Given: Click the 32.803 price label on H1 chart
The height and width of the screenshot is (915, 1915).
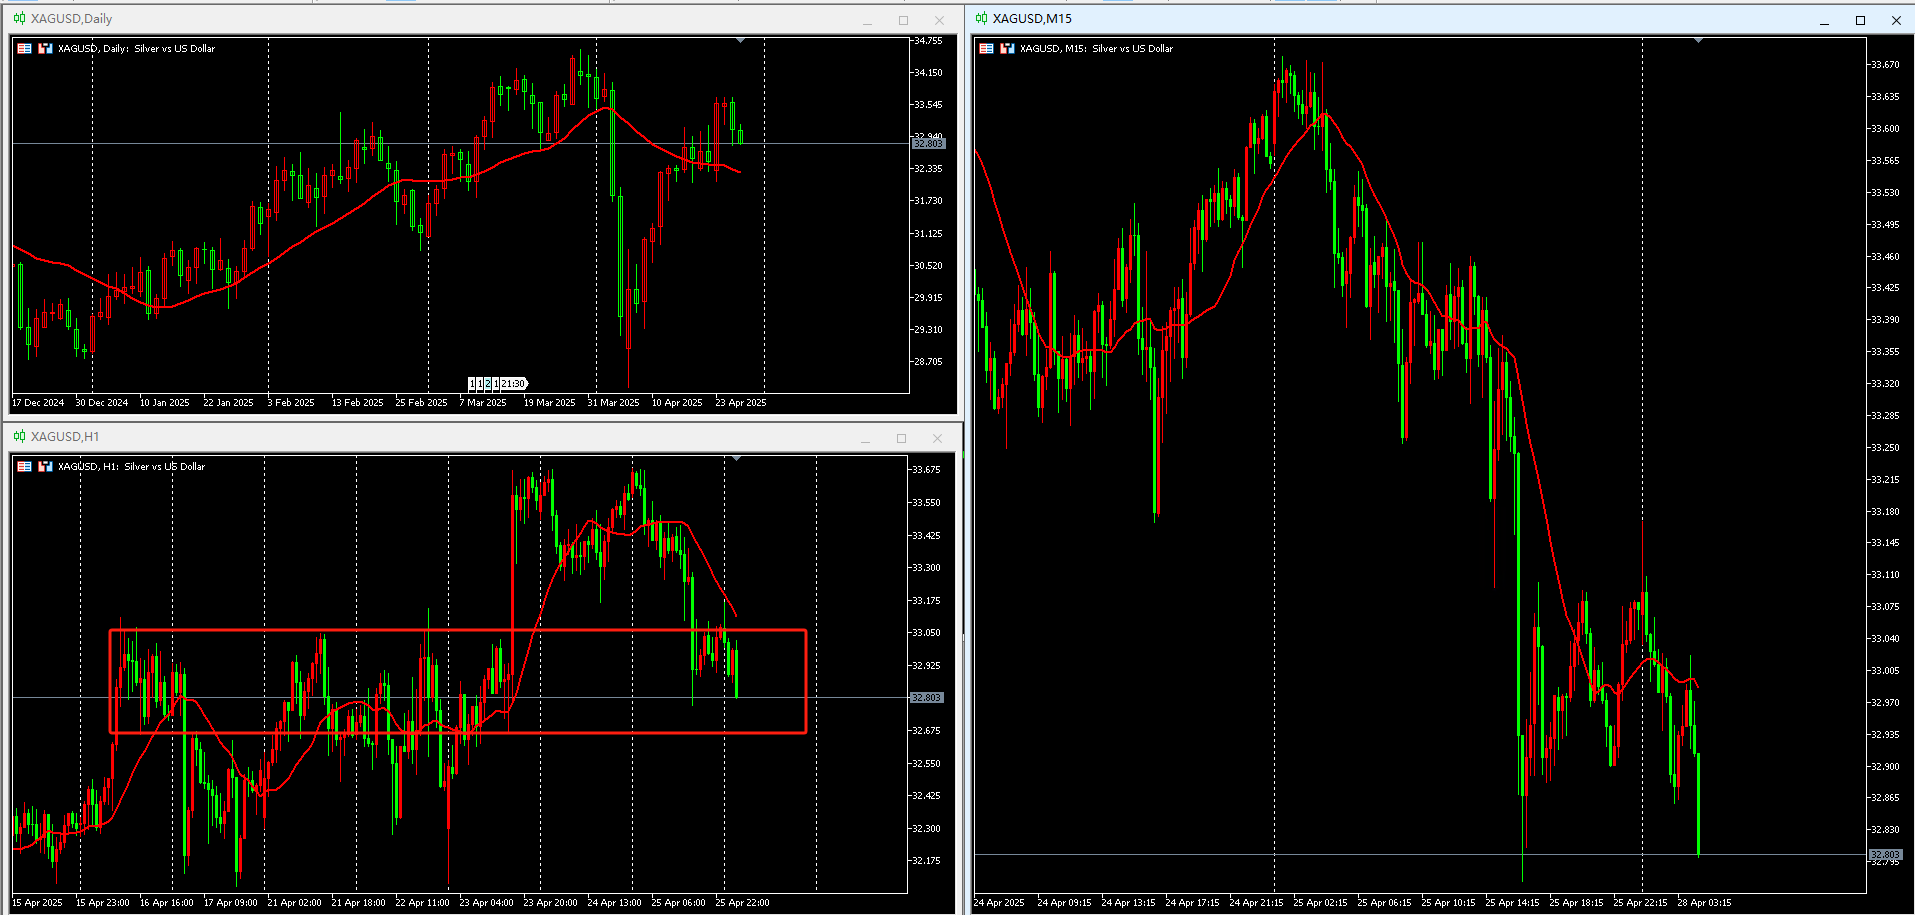Looking at the screenshot, I should click(927, 697).
